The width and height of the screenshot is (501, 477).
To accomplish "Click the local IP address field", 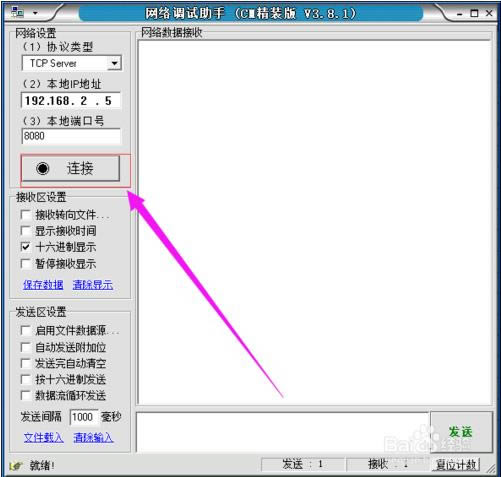I will point(71,100).
